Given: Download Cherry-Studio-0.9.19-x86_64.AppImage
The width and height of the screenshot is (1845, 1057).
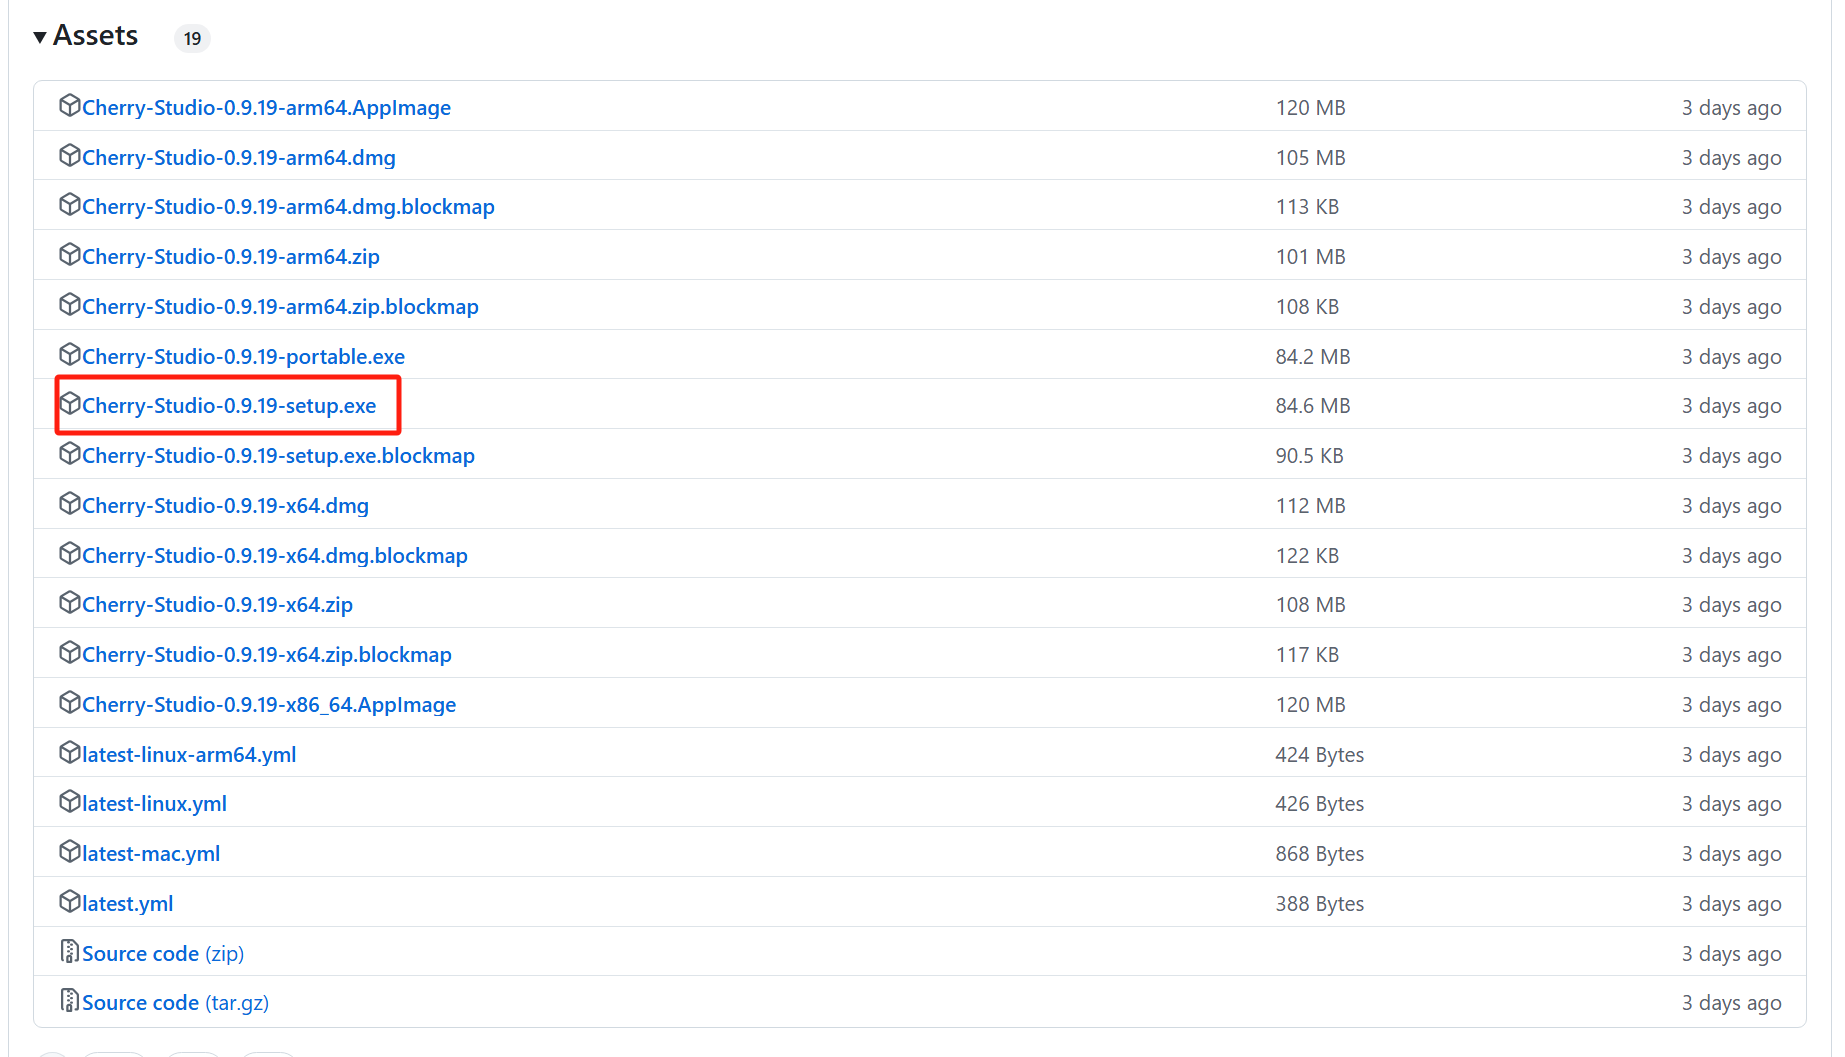Looking at the screenshot, I should pyautogui.click(x=269, y=704).
